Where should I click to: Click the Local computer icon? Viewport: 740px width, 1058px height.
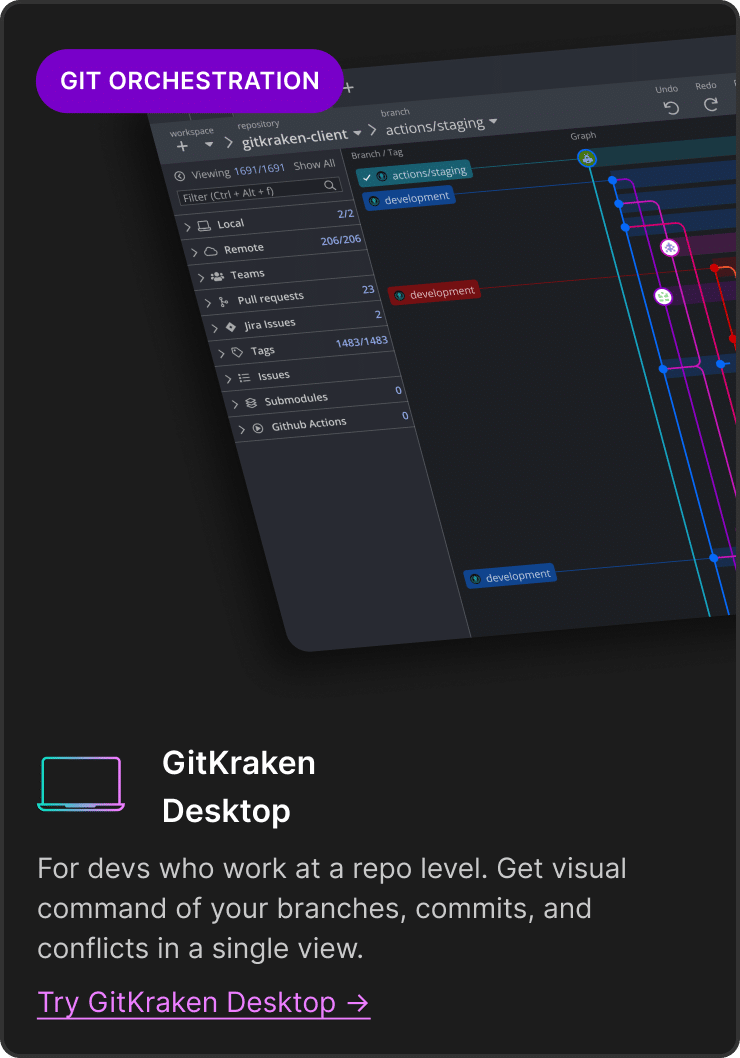204,225
